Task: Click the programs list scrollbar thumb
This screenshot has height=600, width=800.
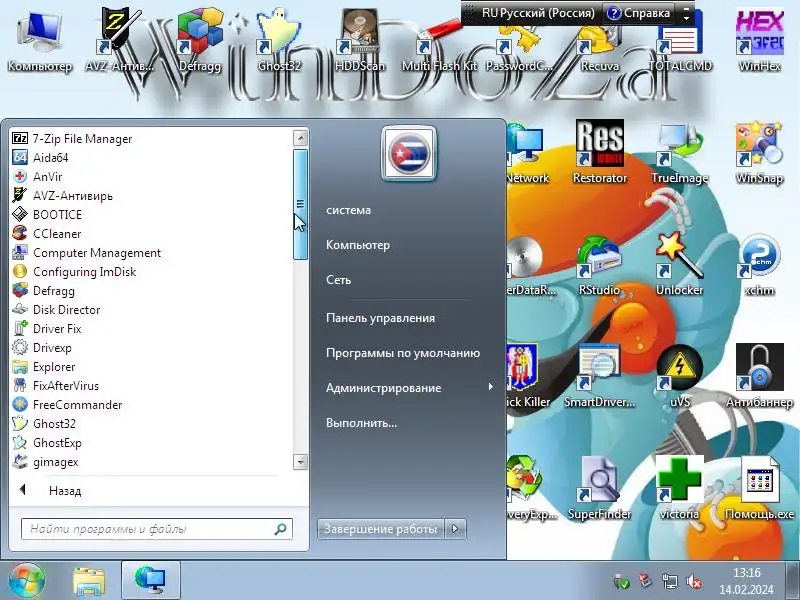Action: click(x=301, y=204)
